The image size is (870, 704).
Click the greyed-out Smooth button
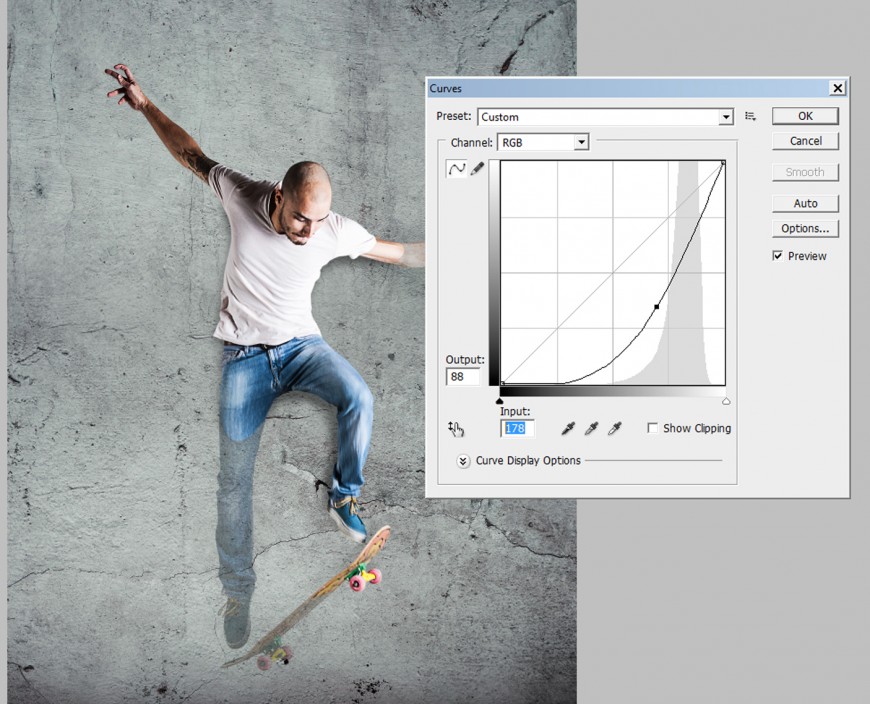coord(805,172)
